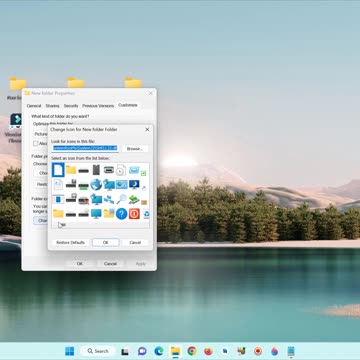Click the Browse... button
The width and height of the screenshot is (360, 360).
point(135,149)
